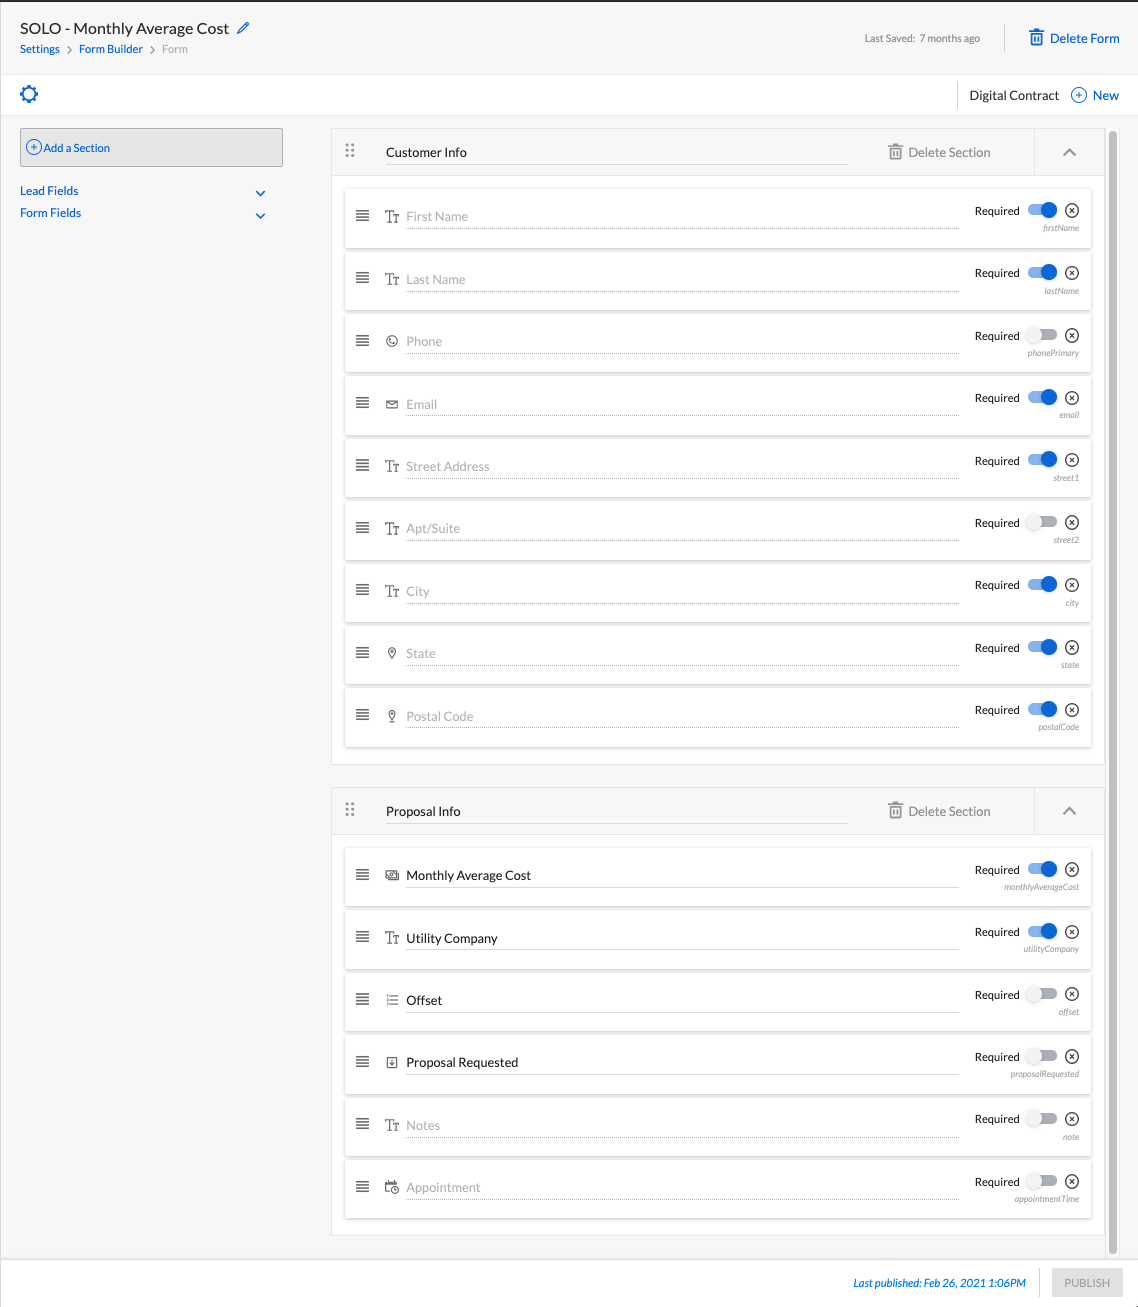This screenshot has height=1307, width=1138.
Task: Click the vertical scrollbar on the right
Action: (1113, 690)
